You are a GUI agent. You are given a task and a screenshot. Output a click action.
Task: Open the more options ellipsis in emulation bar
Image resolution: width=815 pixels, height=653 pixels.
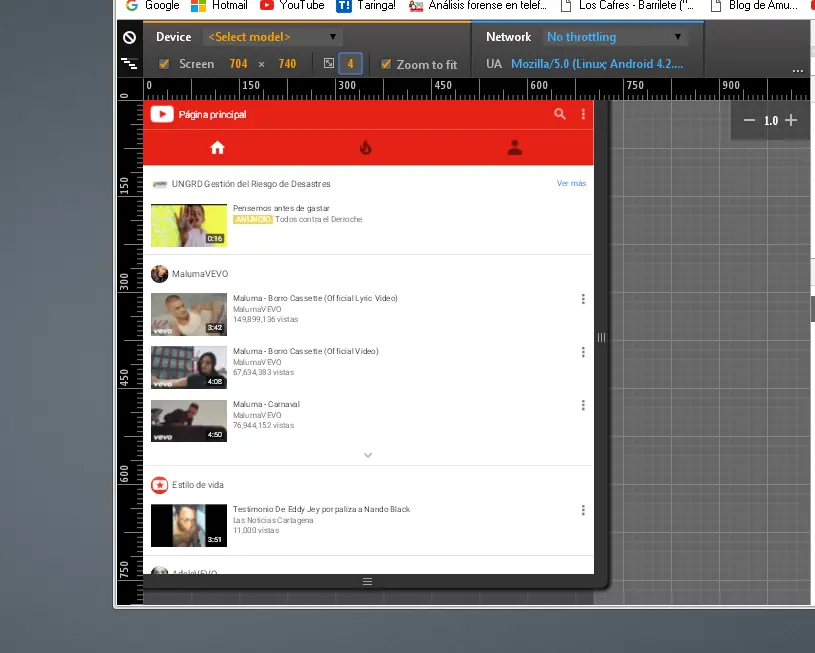pyautogui.click(x=798, y=70)
